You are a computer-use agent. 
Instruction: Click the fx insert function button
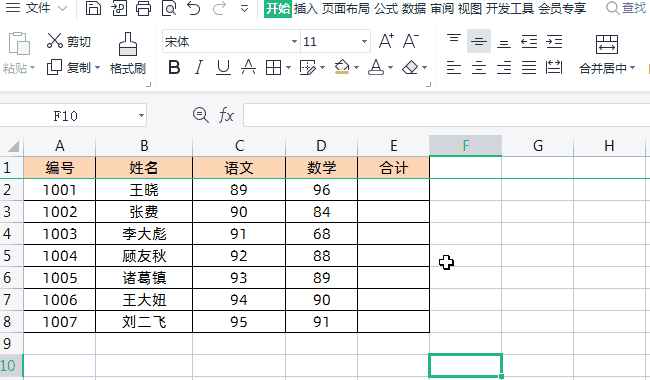(226, 115)
